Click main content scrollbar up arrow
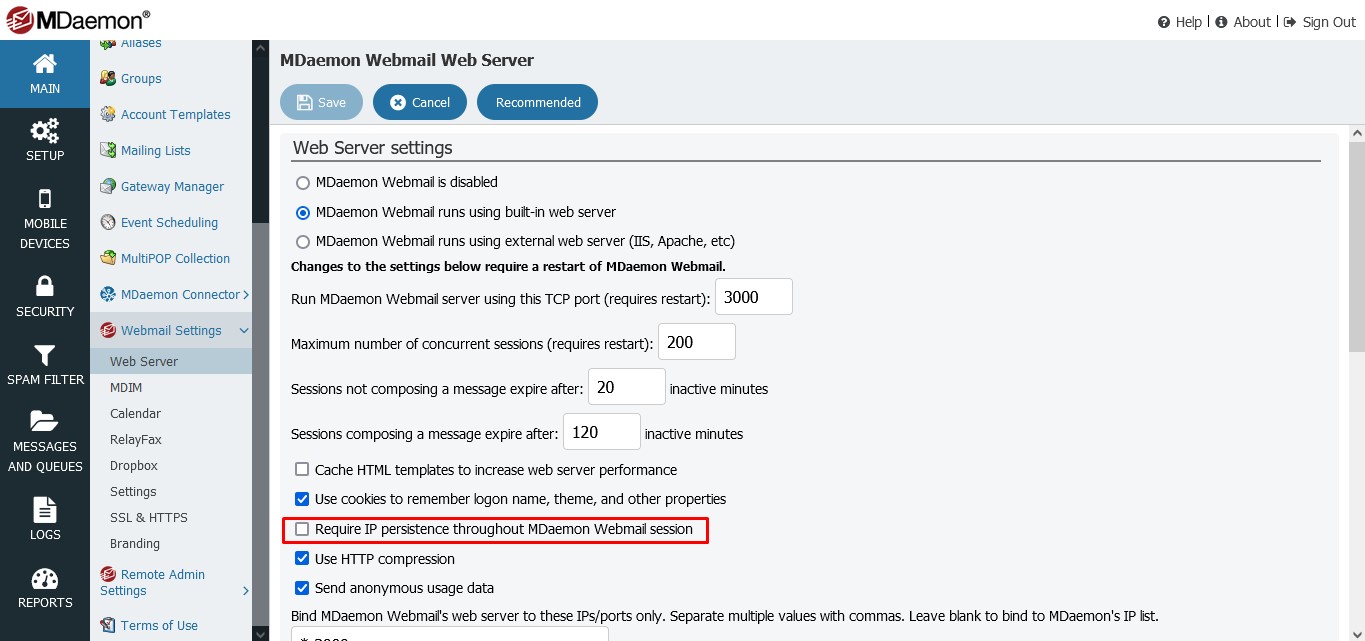This screenshot has width=1365, height=641. 1357,133
